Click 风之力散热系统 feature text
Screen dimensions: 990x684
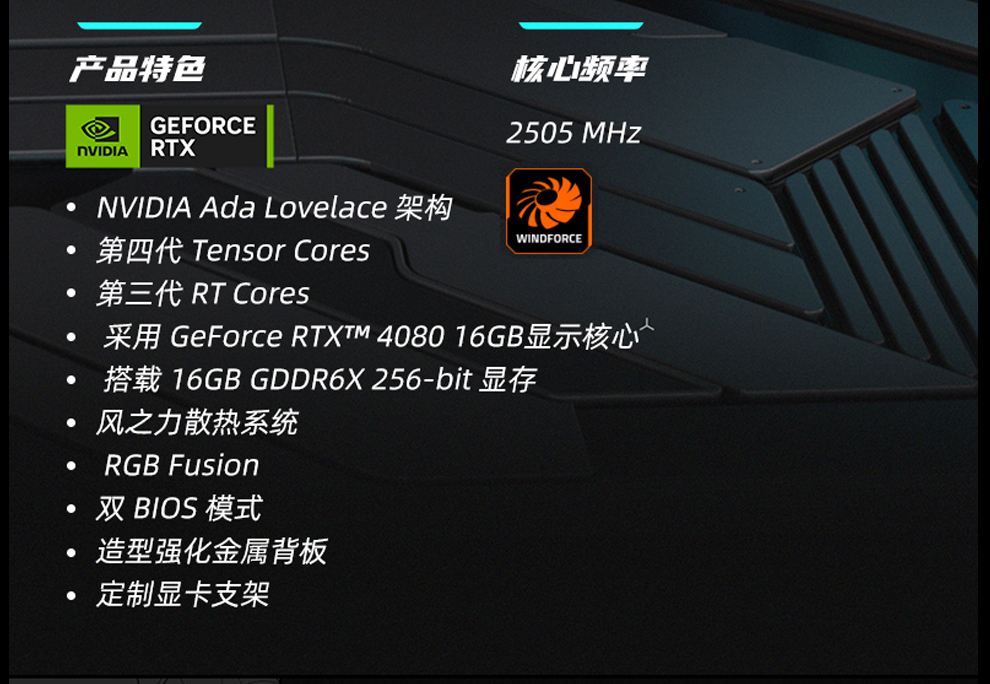coord(197,423)
